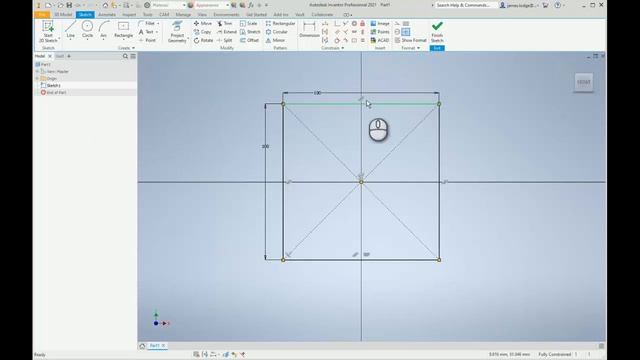This screenshot has width=640, height=360.
Task: Select Part1 root node in browser
Action: [x=43, y=64]
